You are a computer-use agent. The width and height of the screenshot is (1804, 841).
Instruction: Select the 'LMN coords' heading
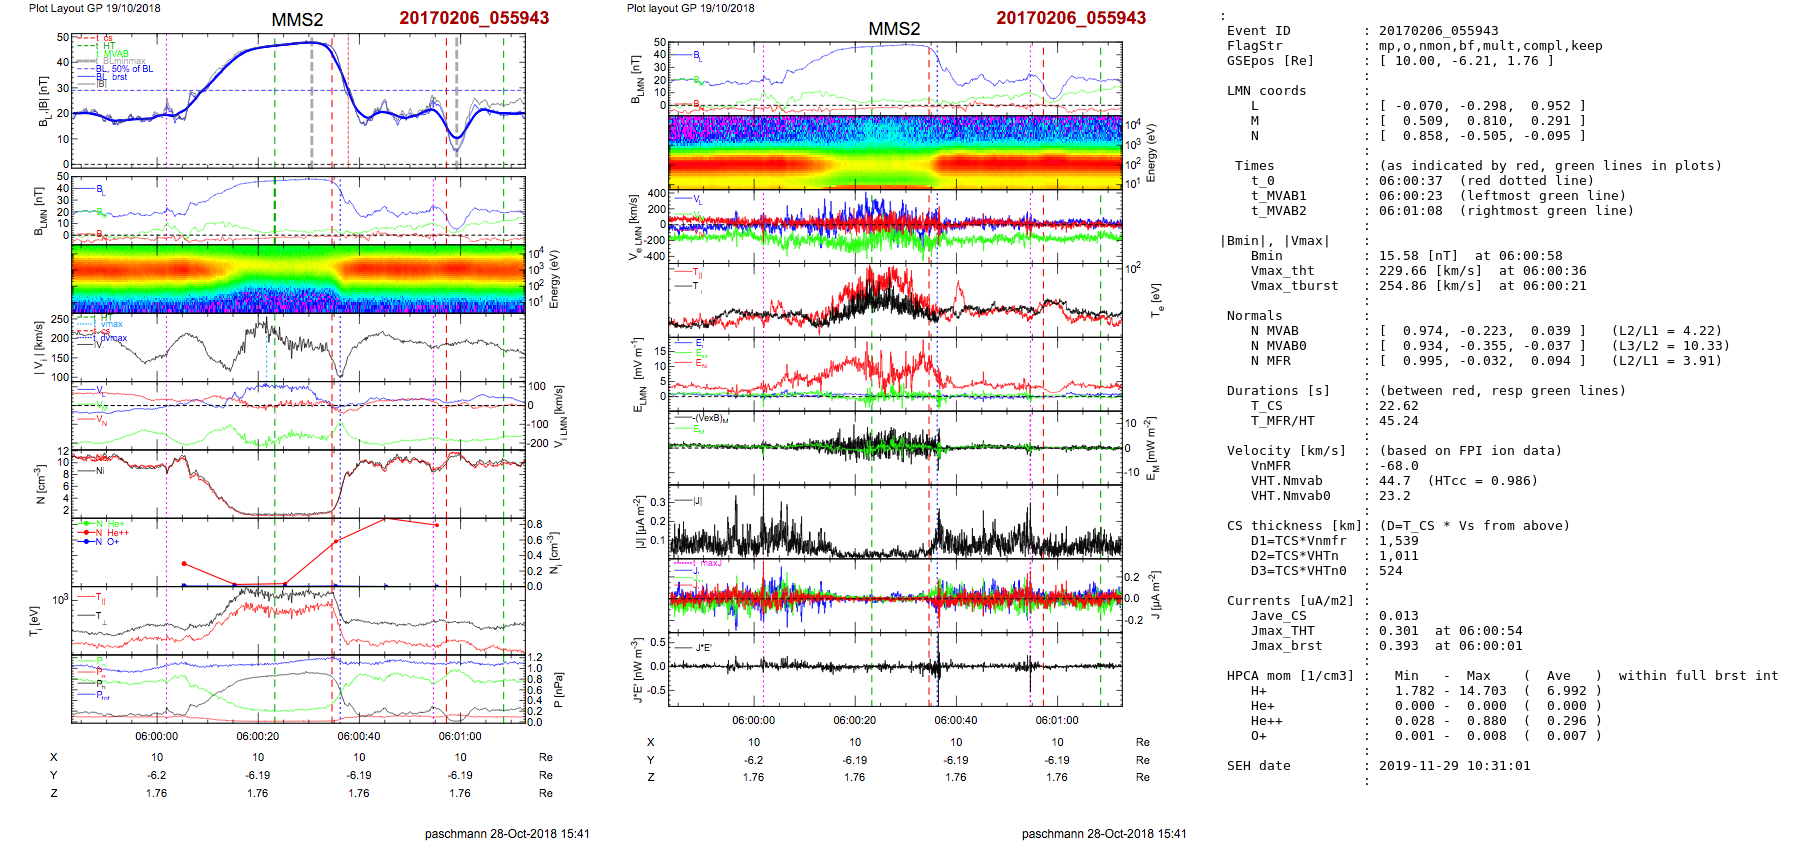pyautogui.click(x=1266, y=91)
